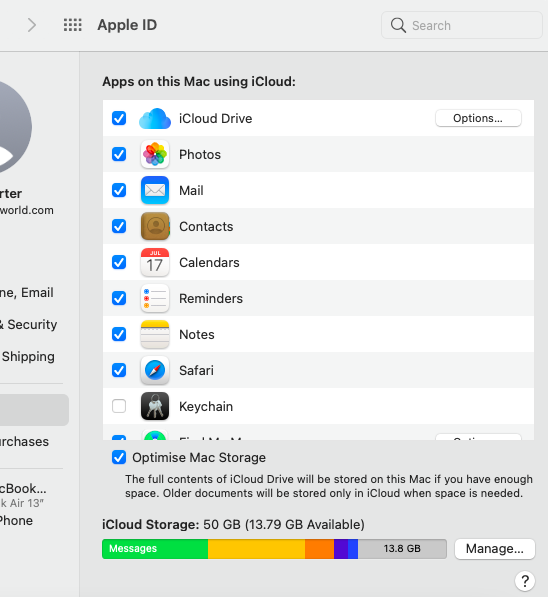
Task: Enable the Keychain checkbox
Action: point(119,406)
